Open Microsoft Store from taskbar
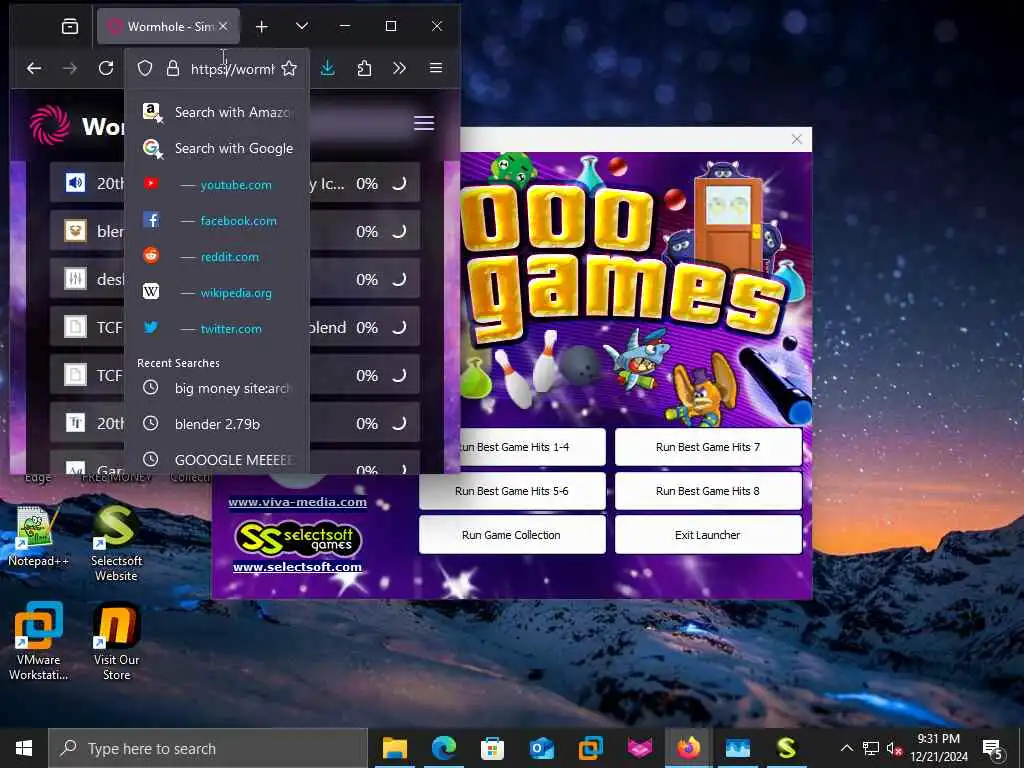 [492, 748]
